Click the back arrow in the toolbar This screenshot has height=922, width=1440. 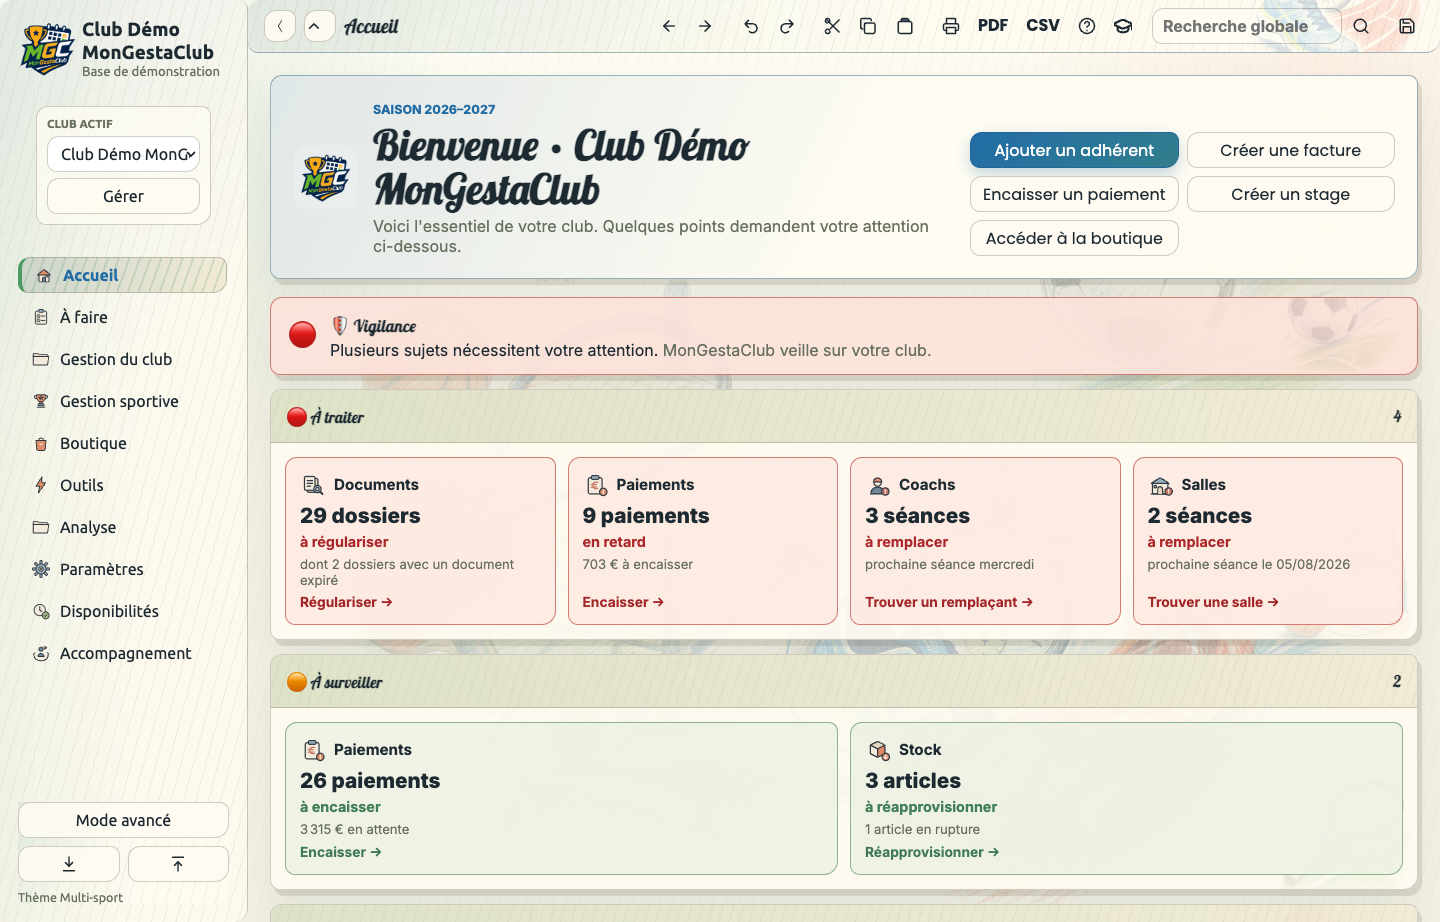[669, 26]
